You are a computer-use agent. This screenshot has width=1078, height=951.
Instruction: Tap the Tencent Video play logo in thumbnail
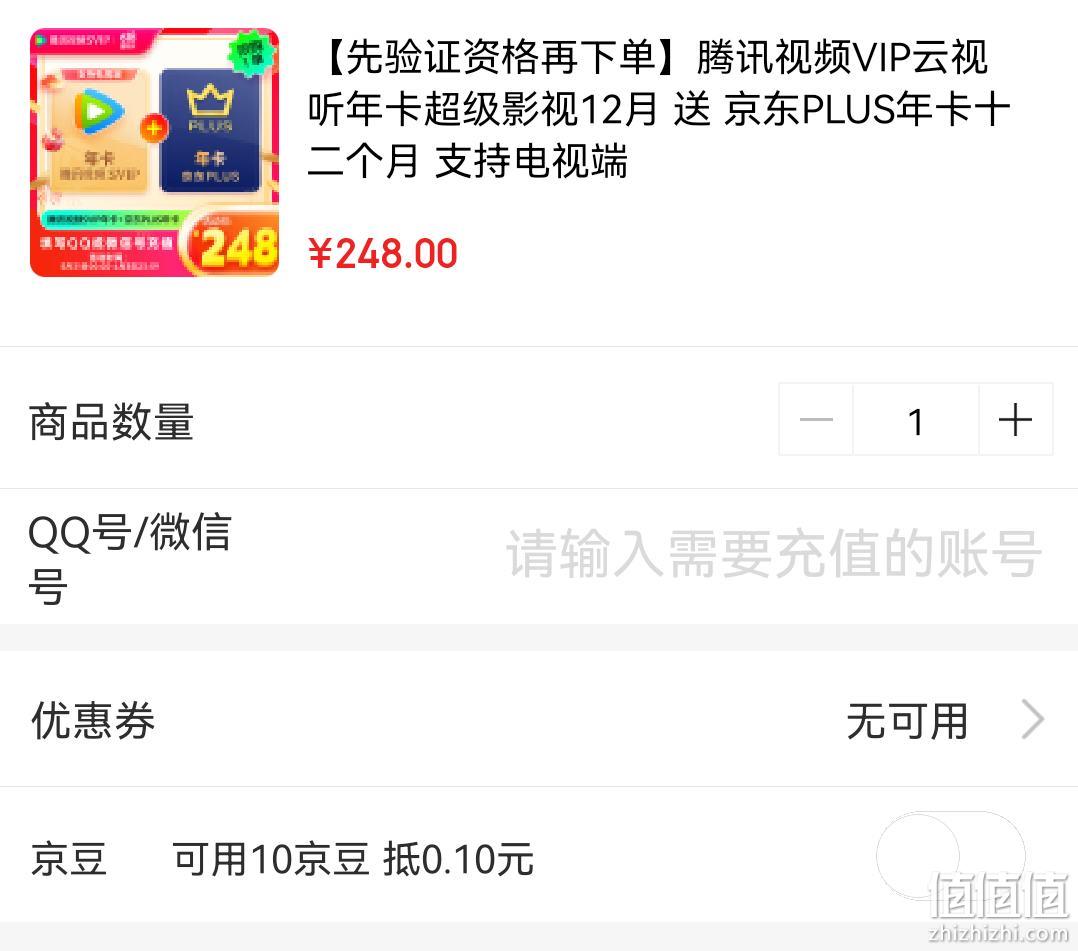[100, 112]
